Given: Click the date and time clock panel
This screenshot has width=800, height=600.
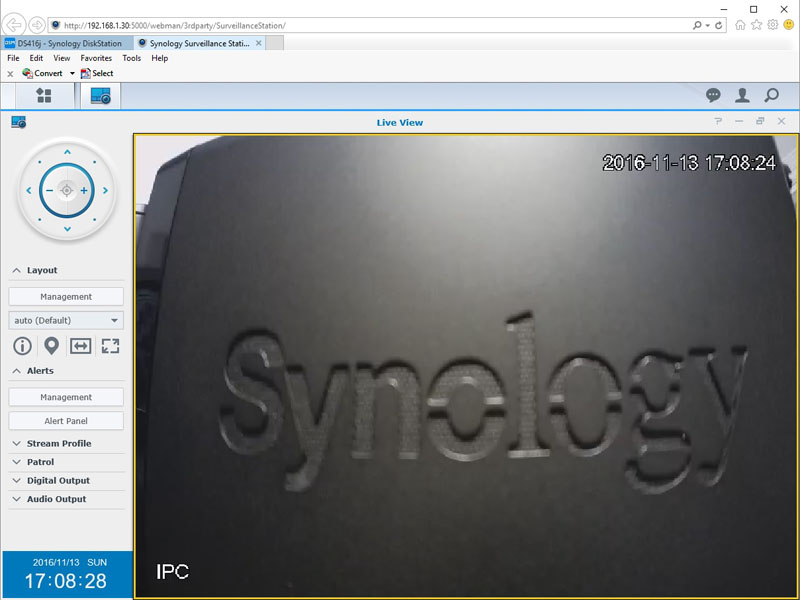Looking at the screenshot, I should [67, 574].
